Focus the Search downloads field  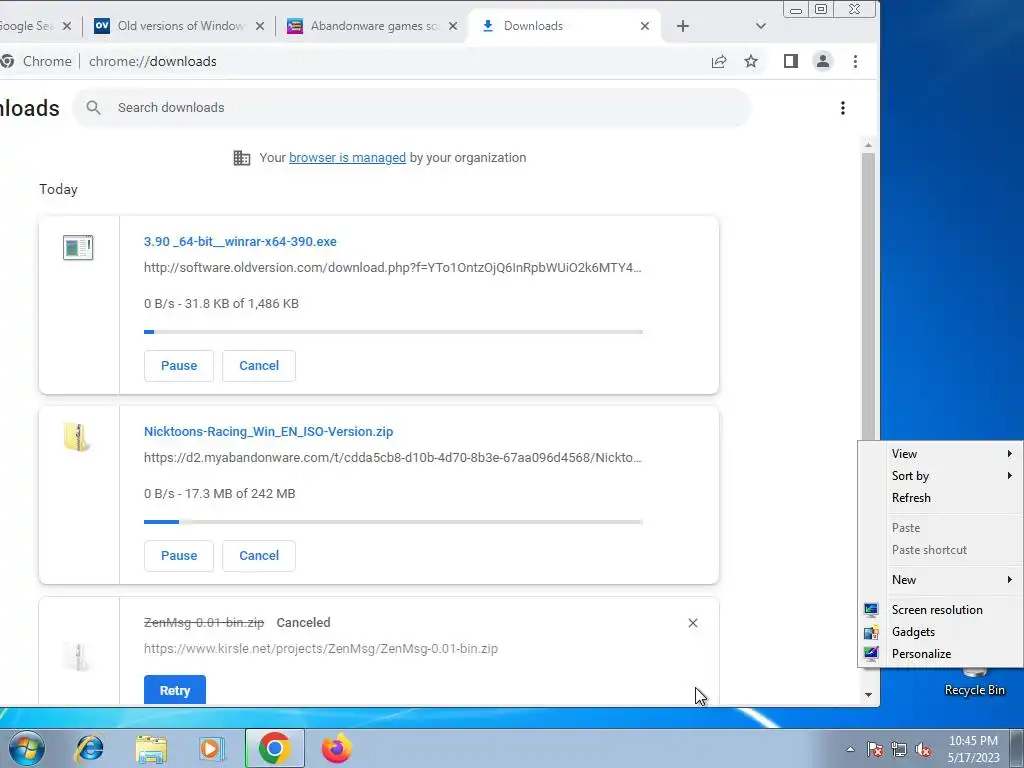tap(412, 108)
